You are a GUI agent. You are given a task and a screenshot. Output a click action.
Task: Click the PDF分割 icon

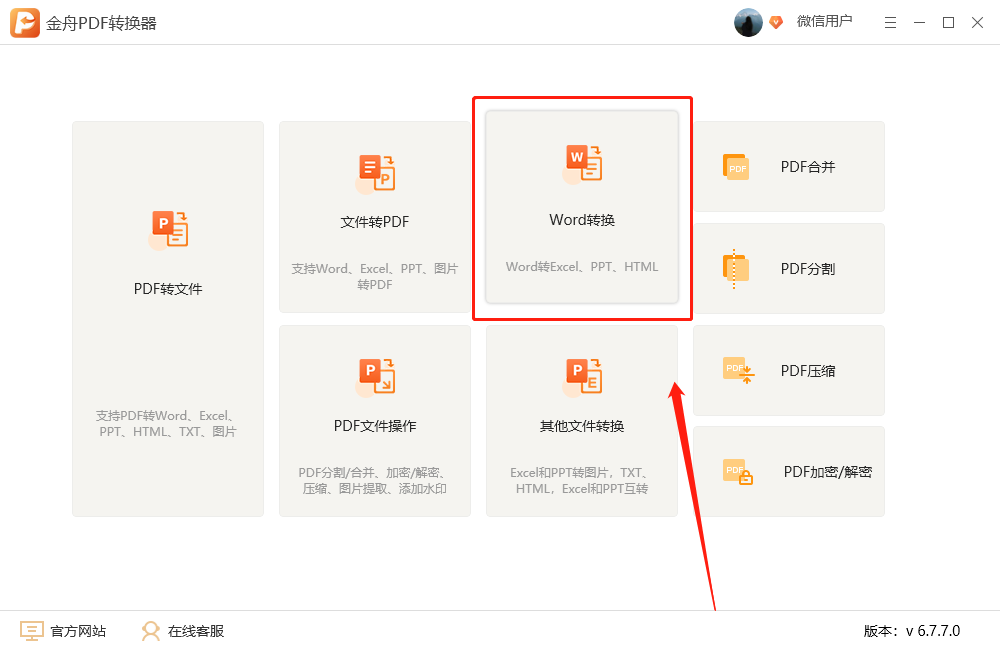(x=736, y=269)
